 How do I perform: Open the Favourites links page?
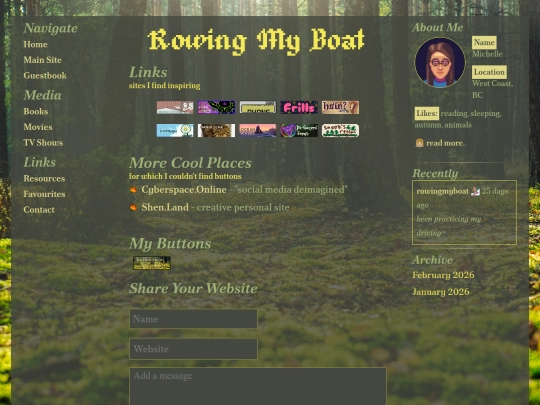(x=44, y=194)
